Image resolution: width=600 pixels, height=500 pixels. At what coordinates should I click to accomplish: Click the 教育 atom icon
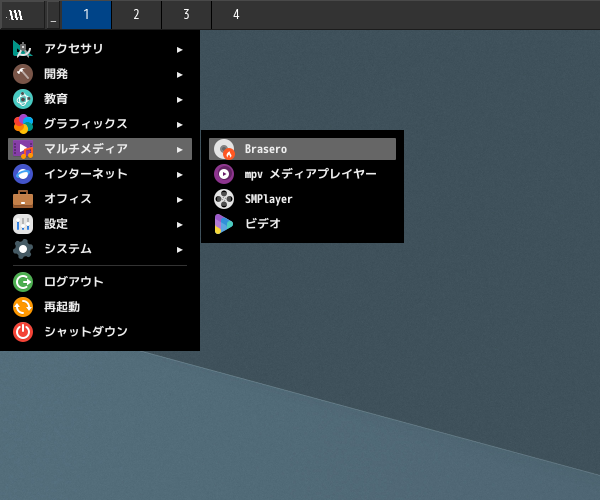(23, 99)
